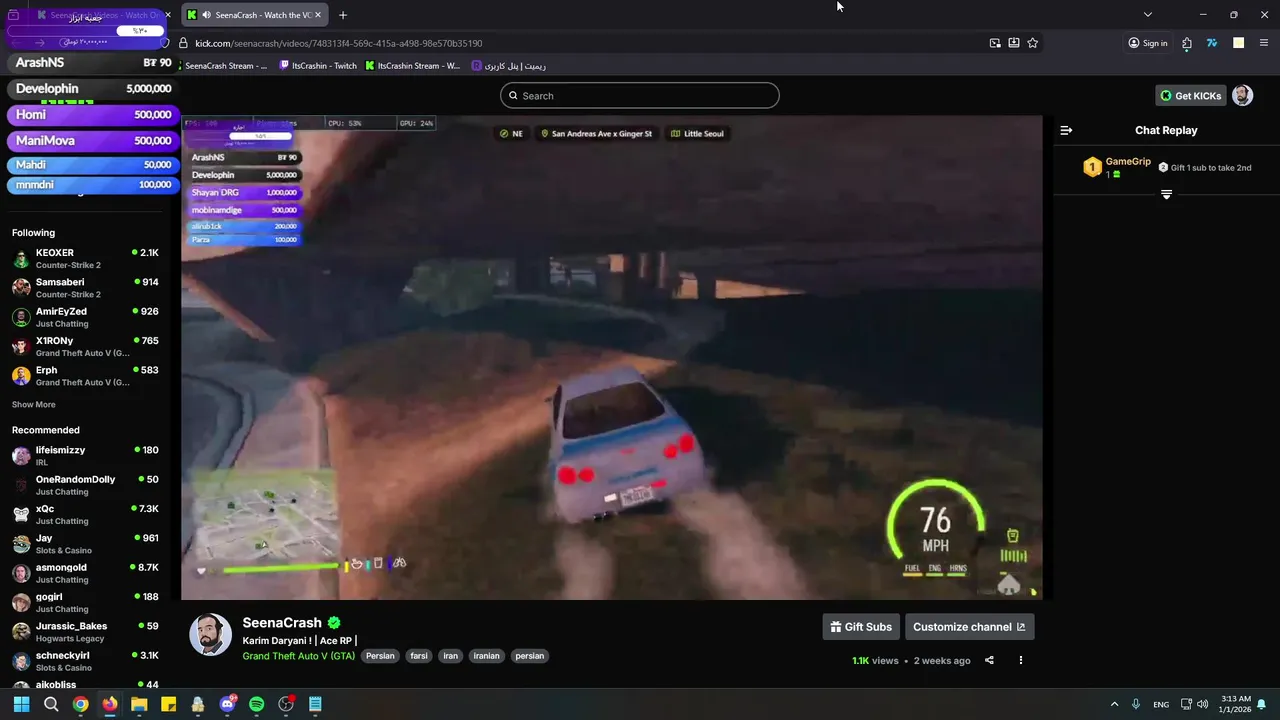This screenshot has width=1280, height=720.
Task: Select the Persian tag
Action: 380,656
